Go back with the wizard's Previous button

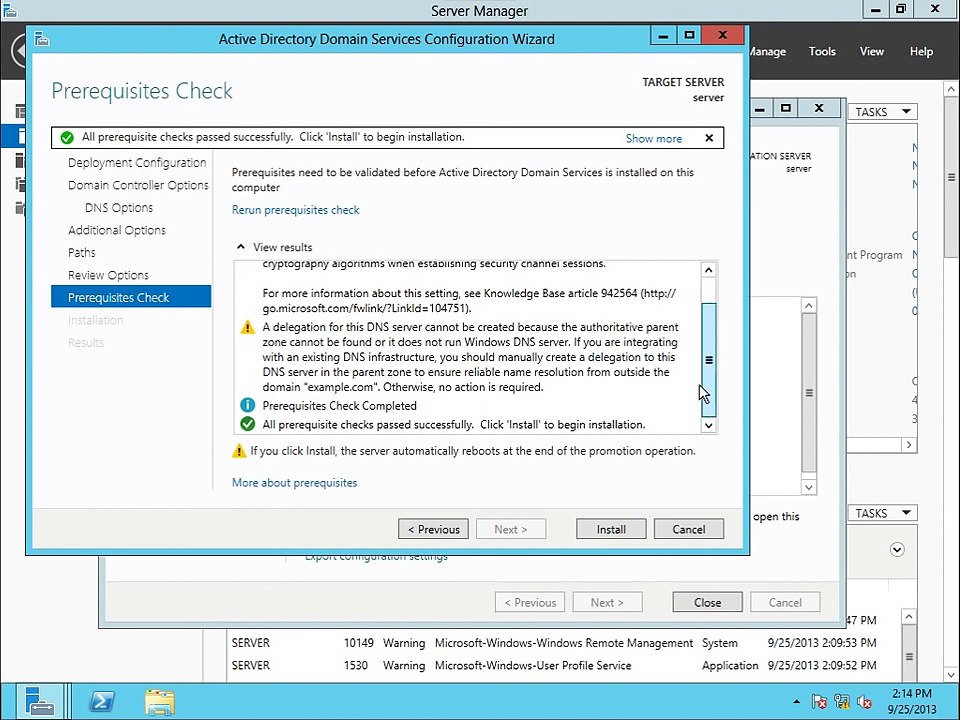pos(433,529)
